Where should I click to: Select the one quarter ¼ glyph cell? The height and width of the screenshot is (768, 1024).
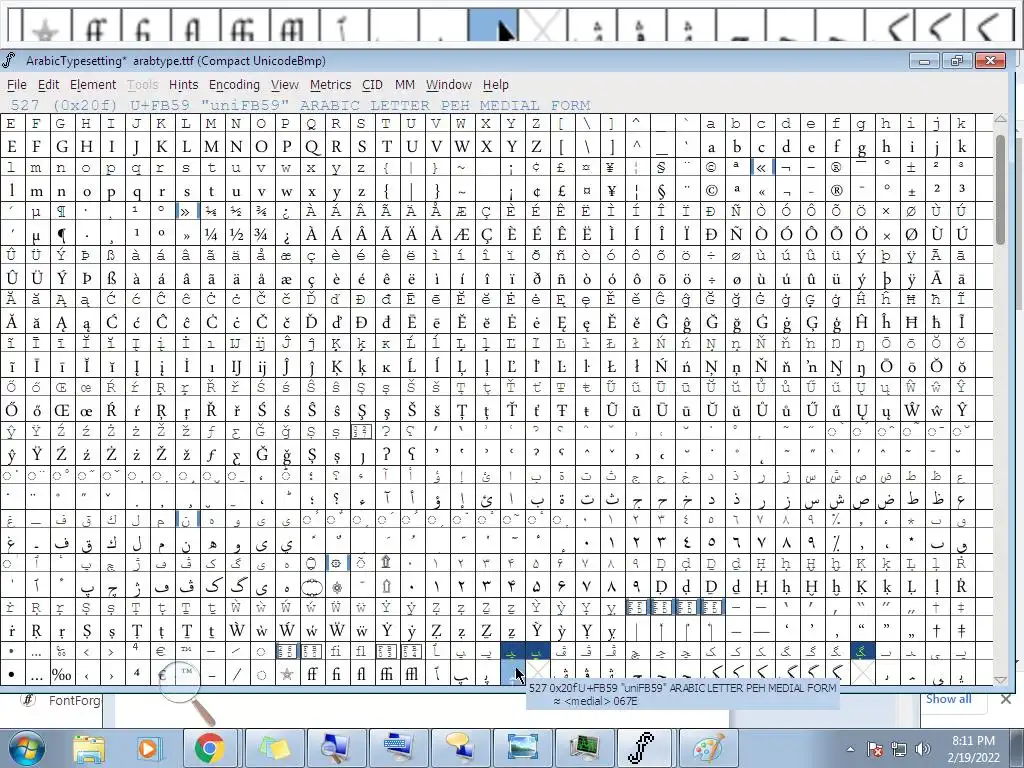[x=211, y=234]
